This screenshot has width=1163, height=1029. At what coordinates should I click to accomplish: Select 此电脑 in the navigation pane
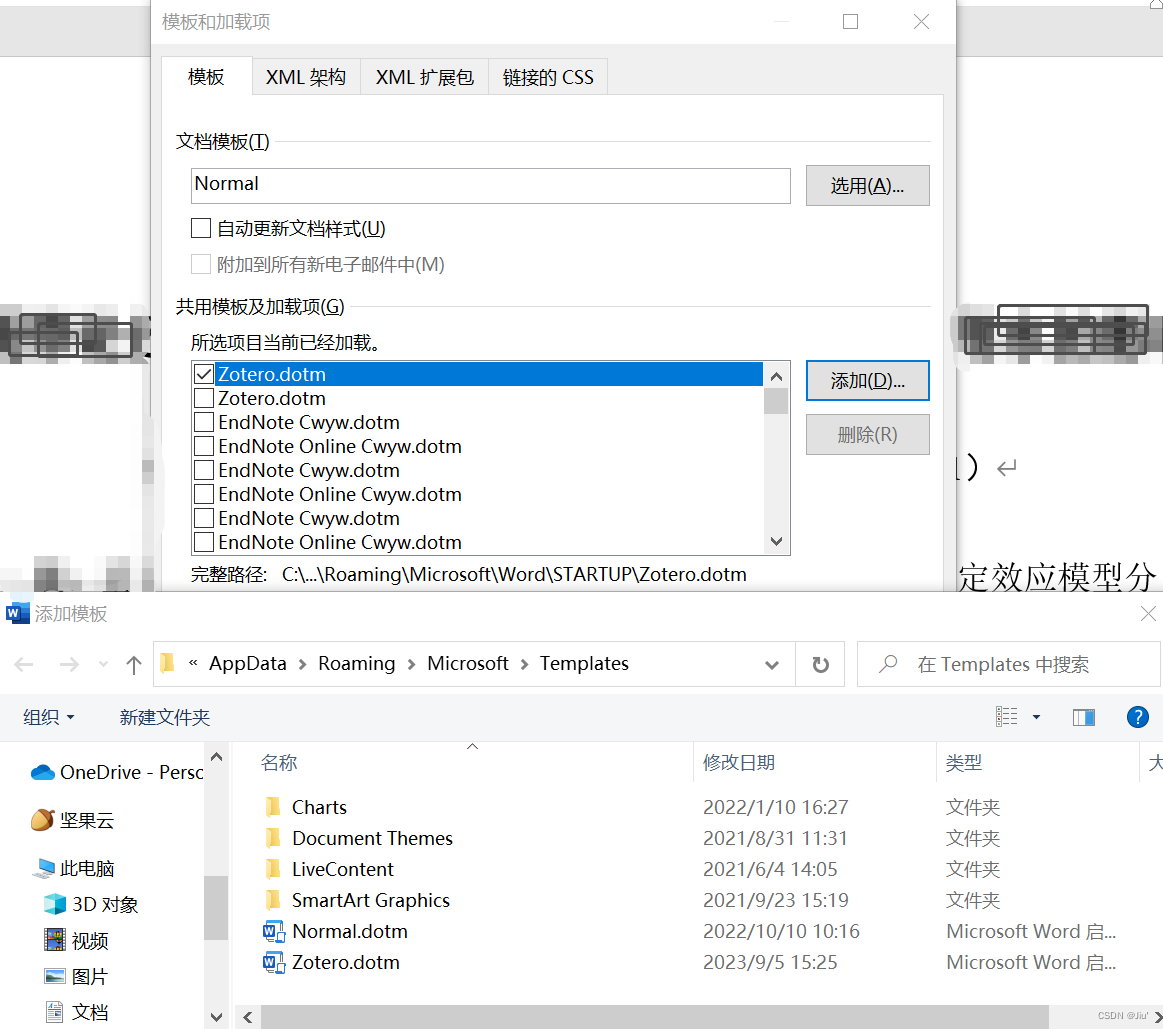tap(73, 868)
